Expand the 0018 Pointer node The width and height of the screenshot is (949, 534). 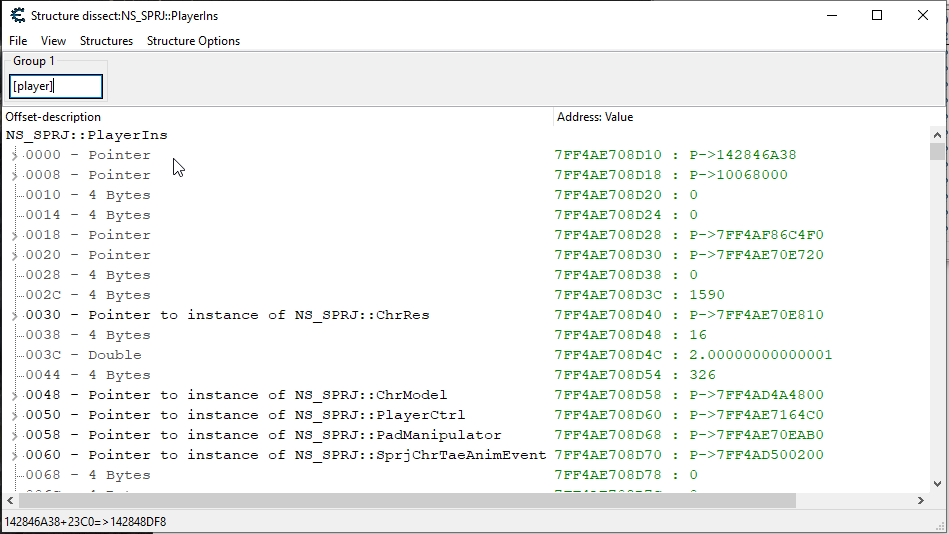(14, 235)
